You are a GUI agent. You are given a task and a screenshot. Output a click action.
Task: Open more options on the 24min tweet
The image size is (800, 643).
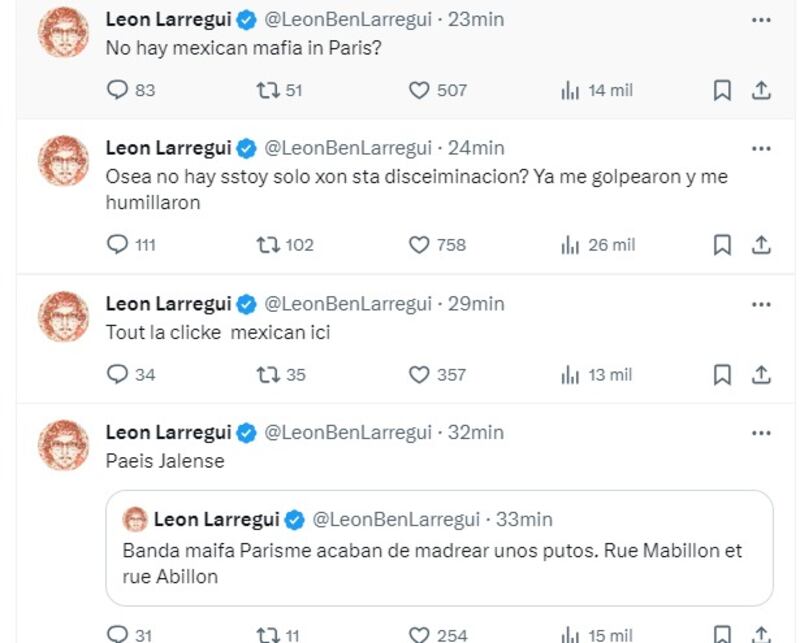coord(761,149)
